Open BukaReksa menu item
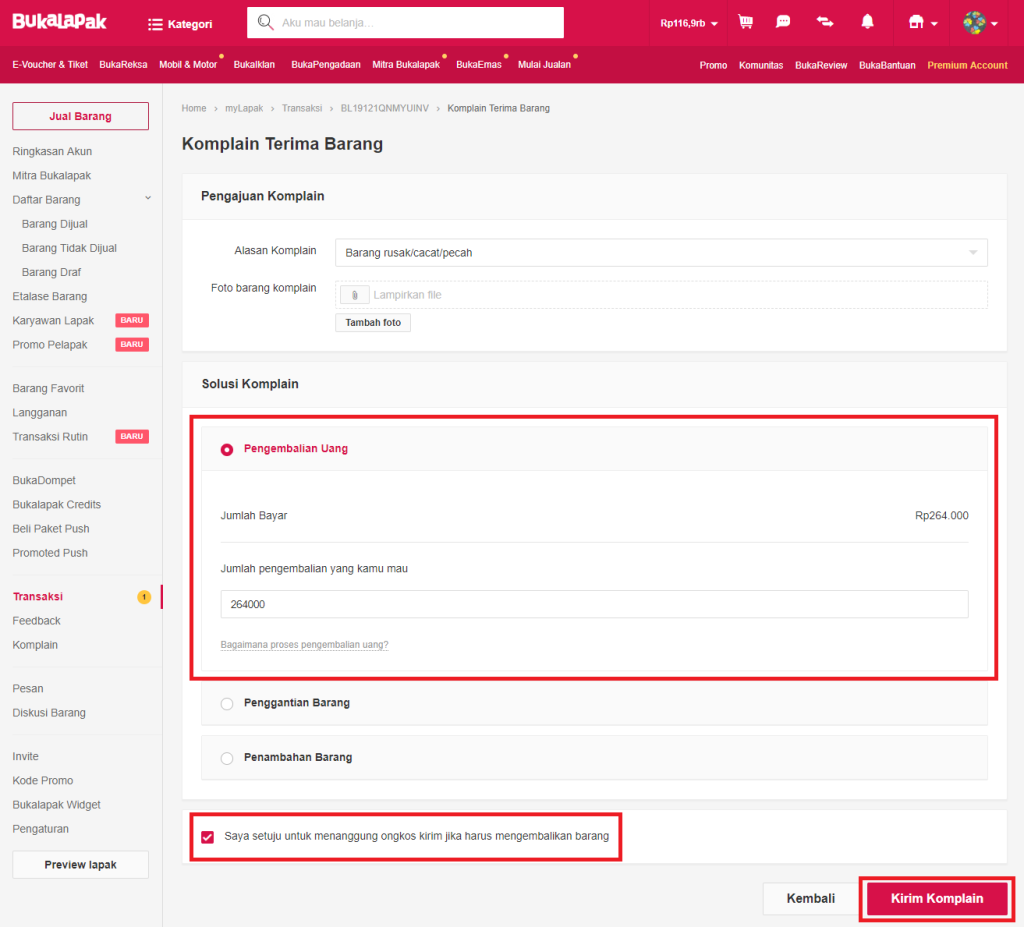 [x=123, y=65]
